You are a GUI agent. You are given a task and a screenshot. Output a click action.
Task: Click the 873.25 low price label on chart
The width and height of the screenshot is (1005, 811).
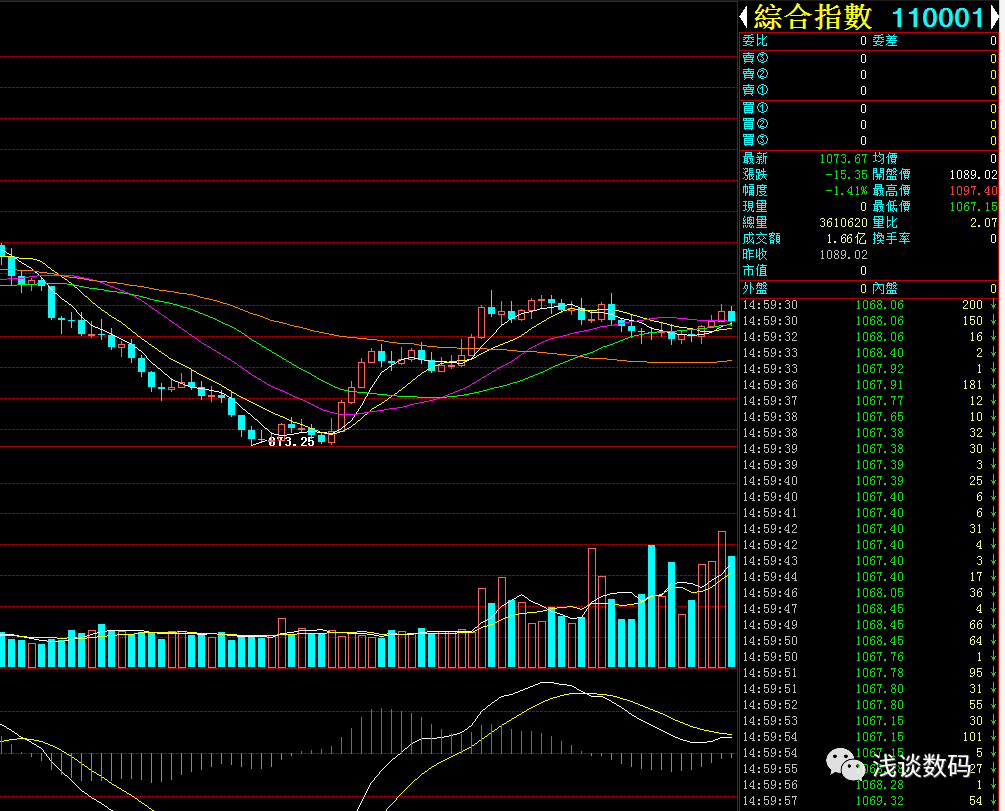(x=292, y=442)
